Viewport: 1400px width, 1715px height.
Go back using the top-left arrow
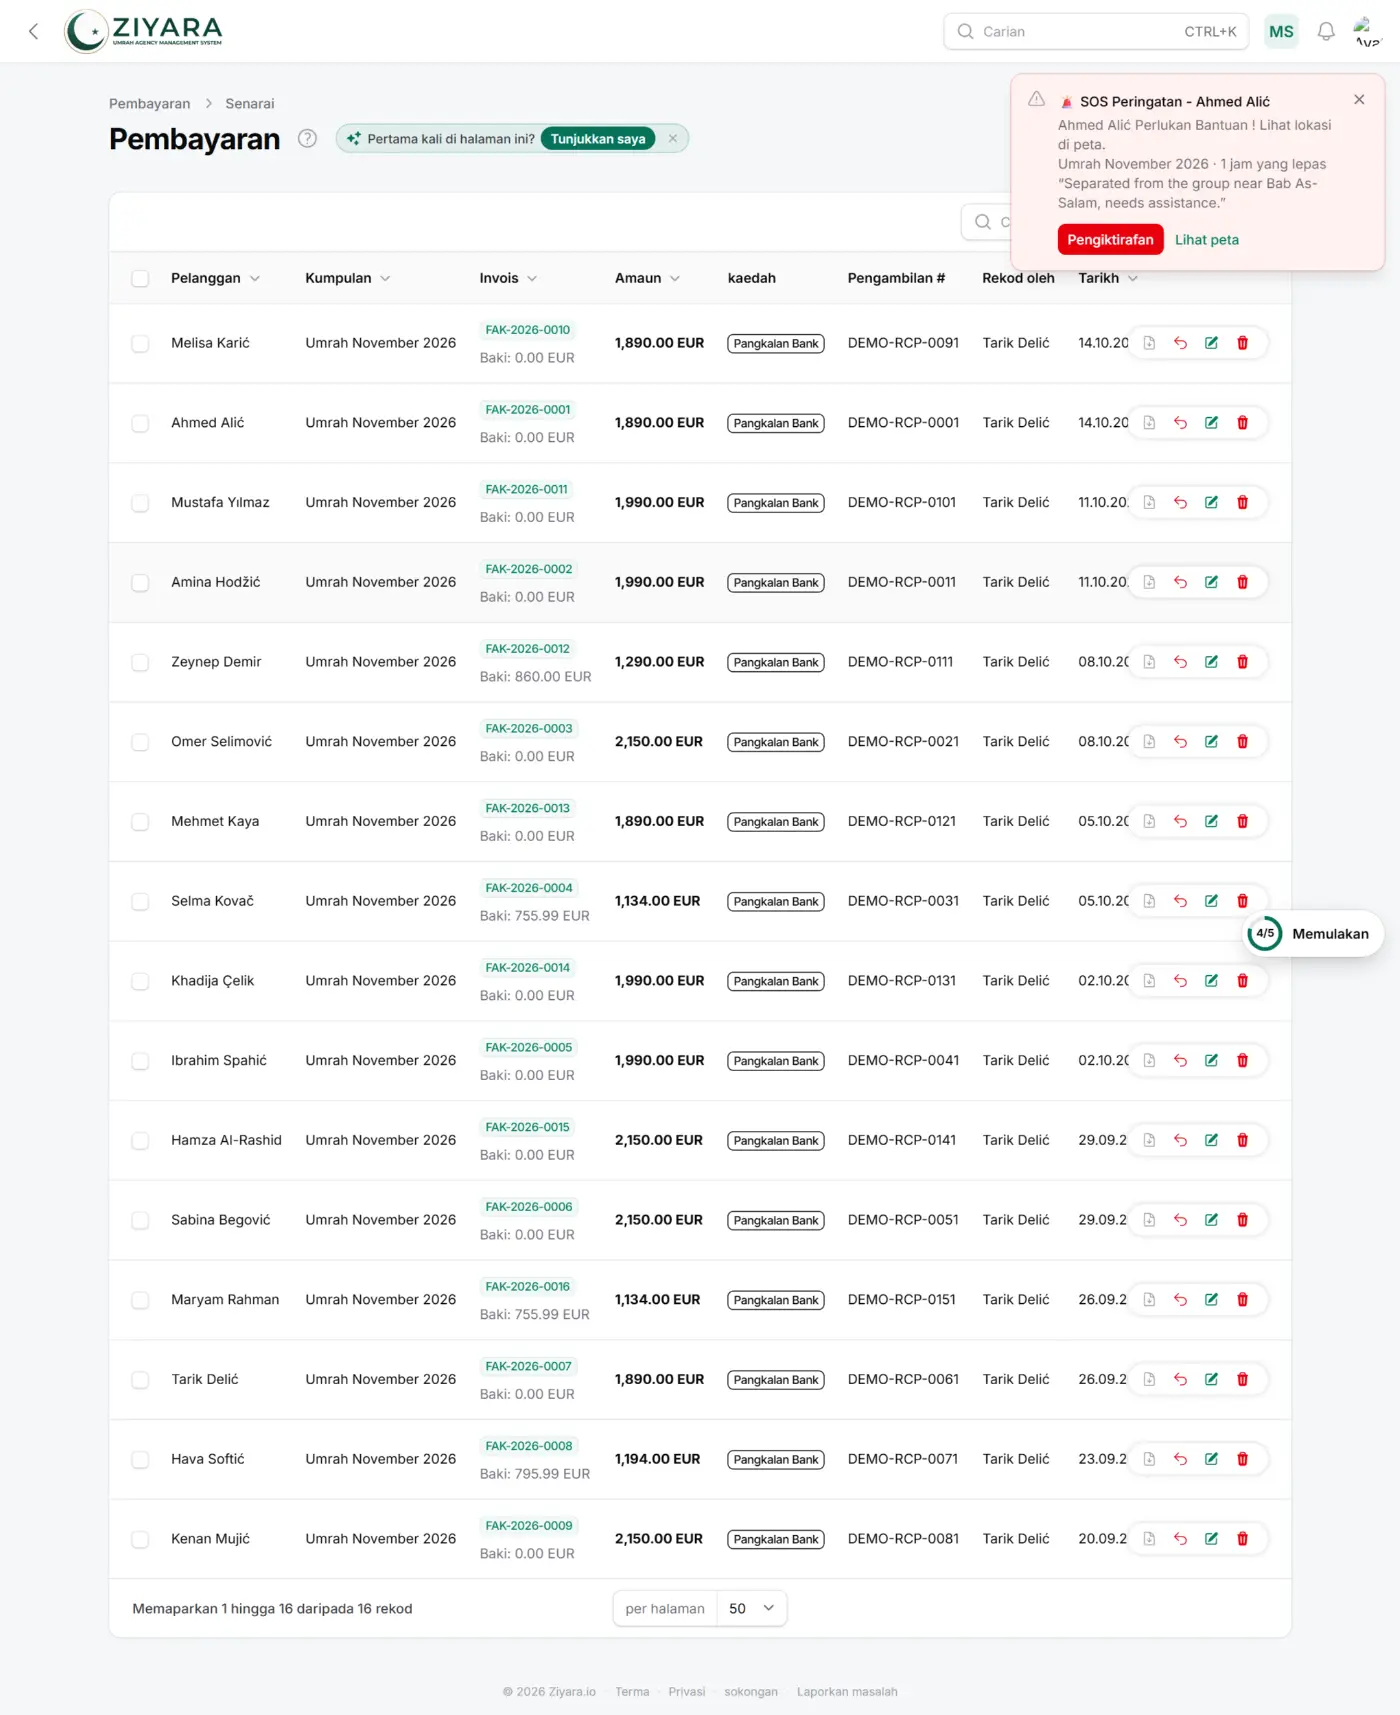[x=34, y=31]
